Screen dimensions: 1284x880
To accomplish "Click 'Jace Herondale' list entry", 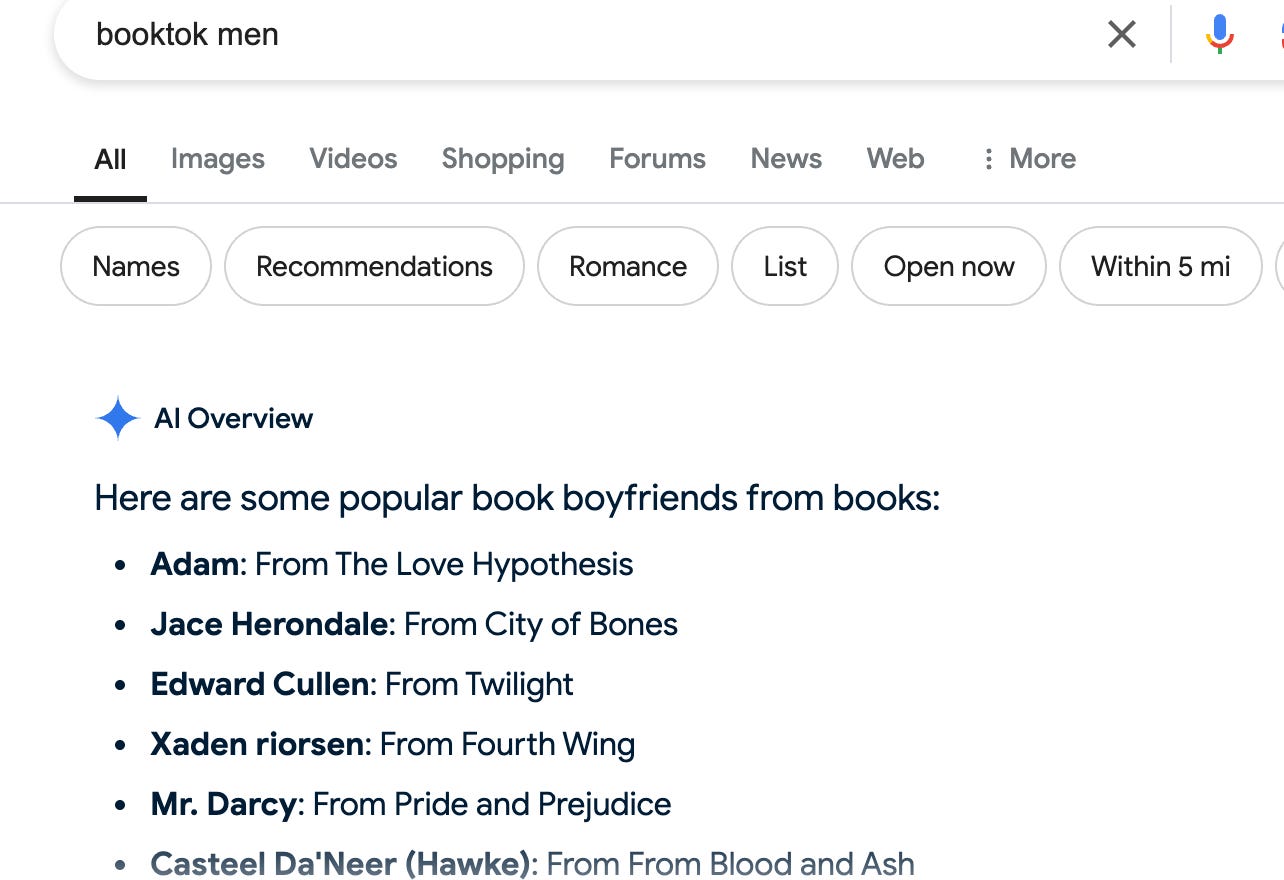I will pyautogui.click(x=269, y=624).
